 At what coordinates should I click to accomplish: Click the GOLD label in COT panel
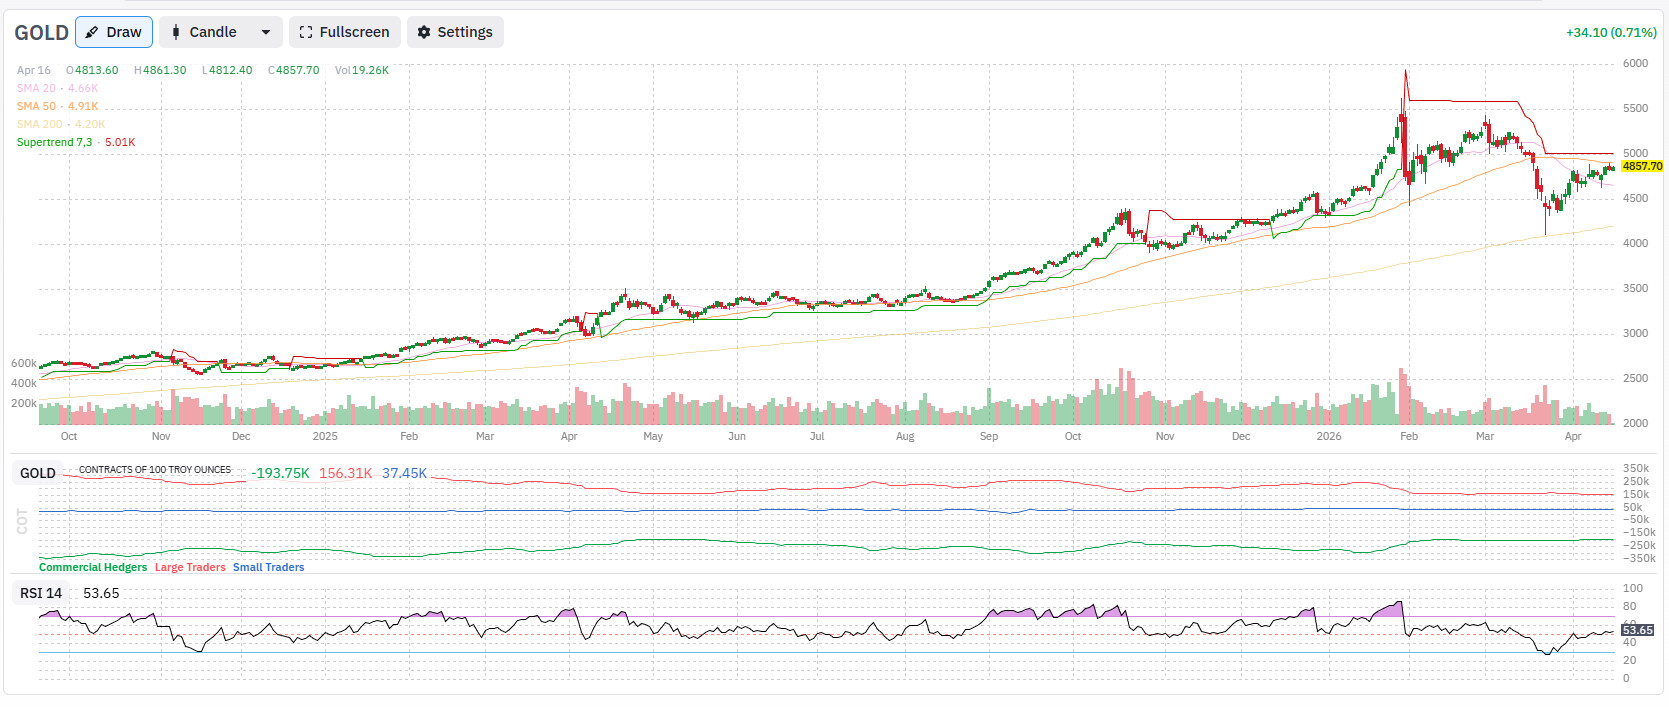pos(38,473)
